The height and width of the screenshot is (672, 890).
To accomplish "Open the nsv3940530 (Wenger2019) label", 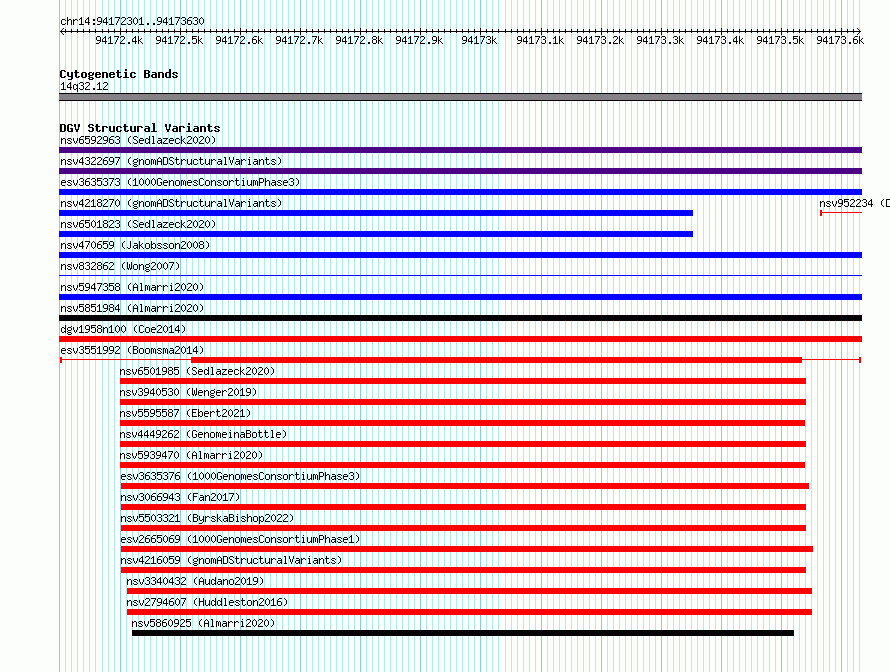I will click(188, 392).
